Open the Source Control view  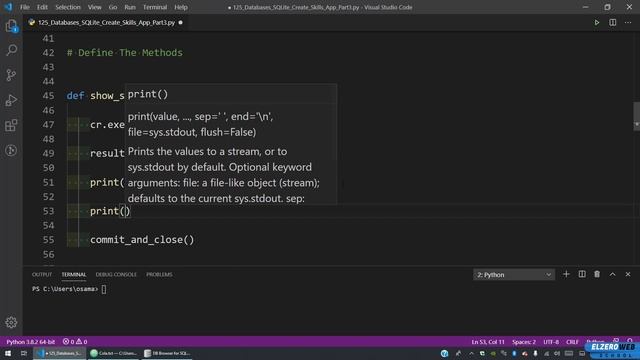(x=11, y=75)
